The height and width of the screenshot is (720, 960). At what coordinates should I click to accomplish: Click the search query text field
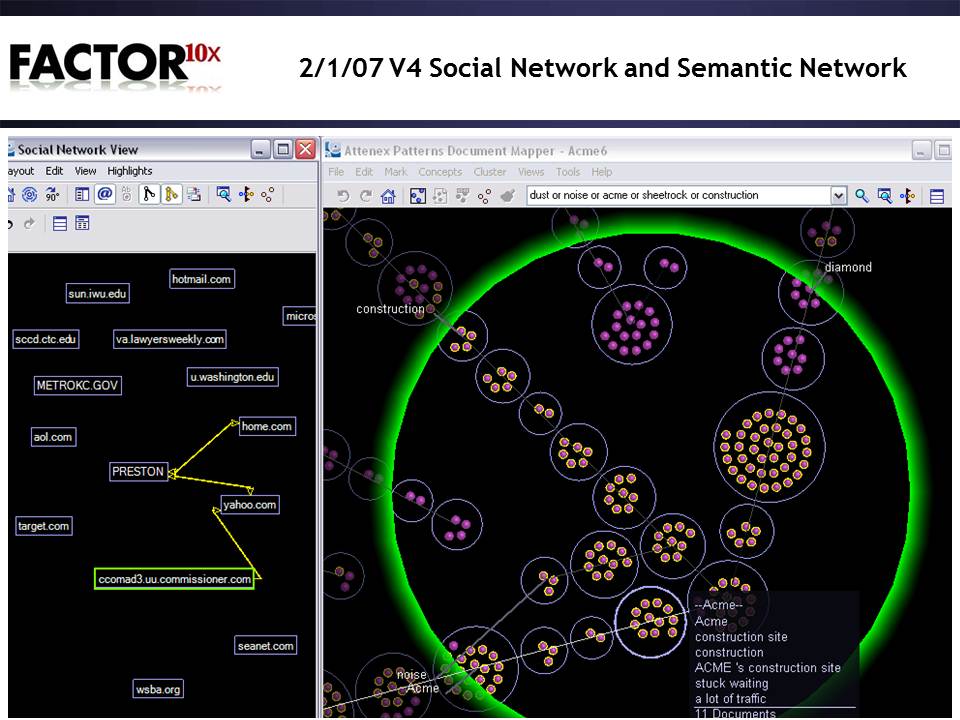tap(678, 196)
